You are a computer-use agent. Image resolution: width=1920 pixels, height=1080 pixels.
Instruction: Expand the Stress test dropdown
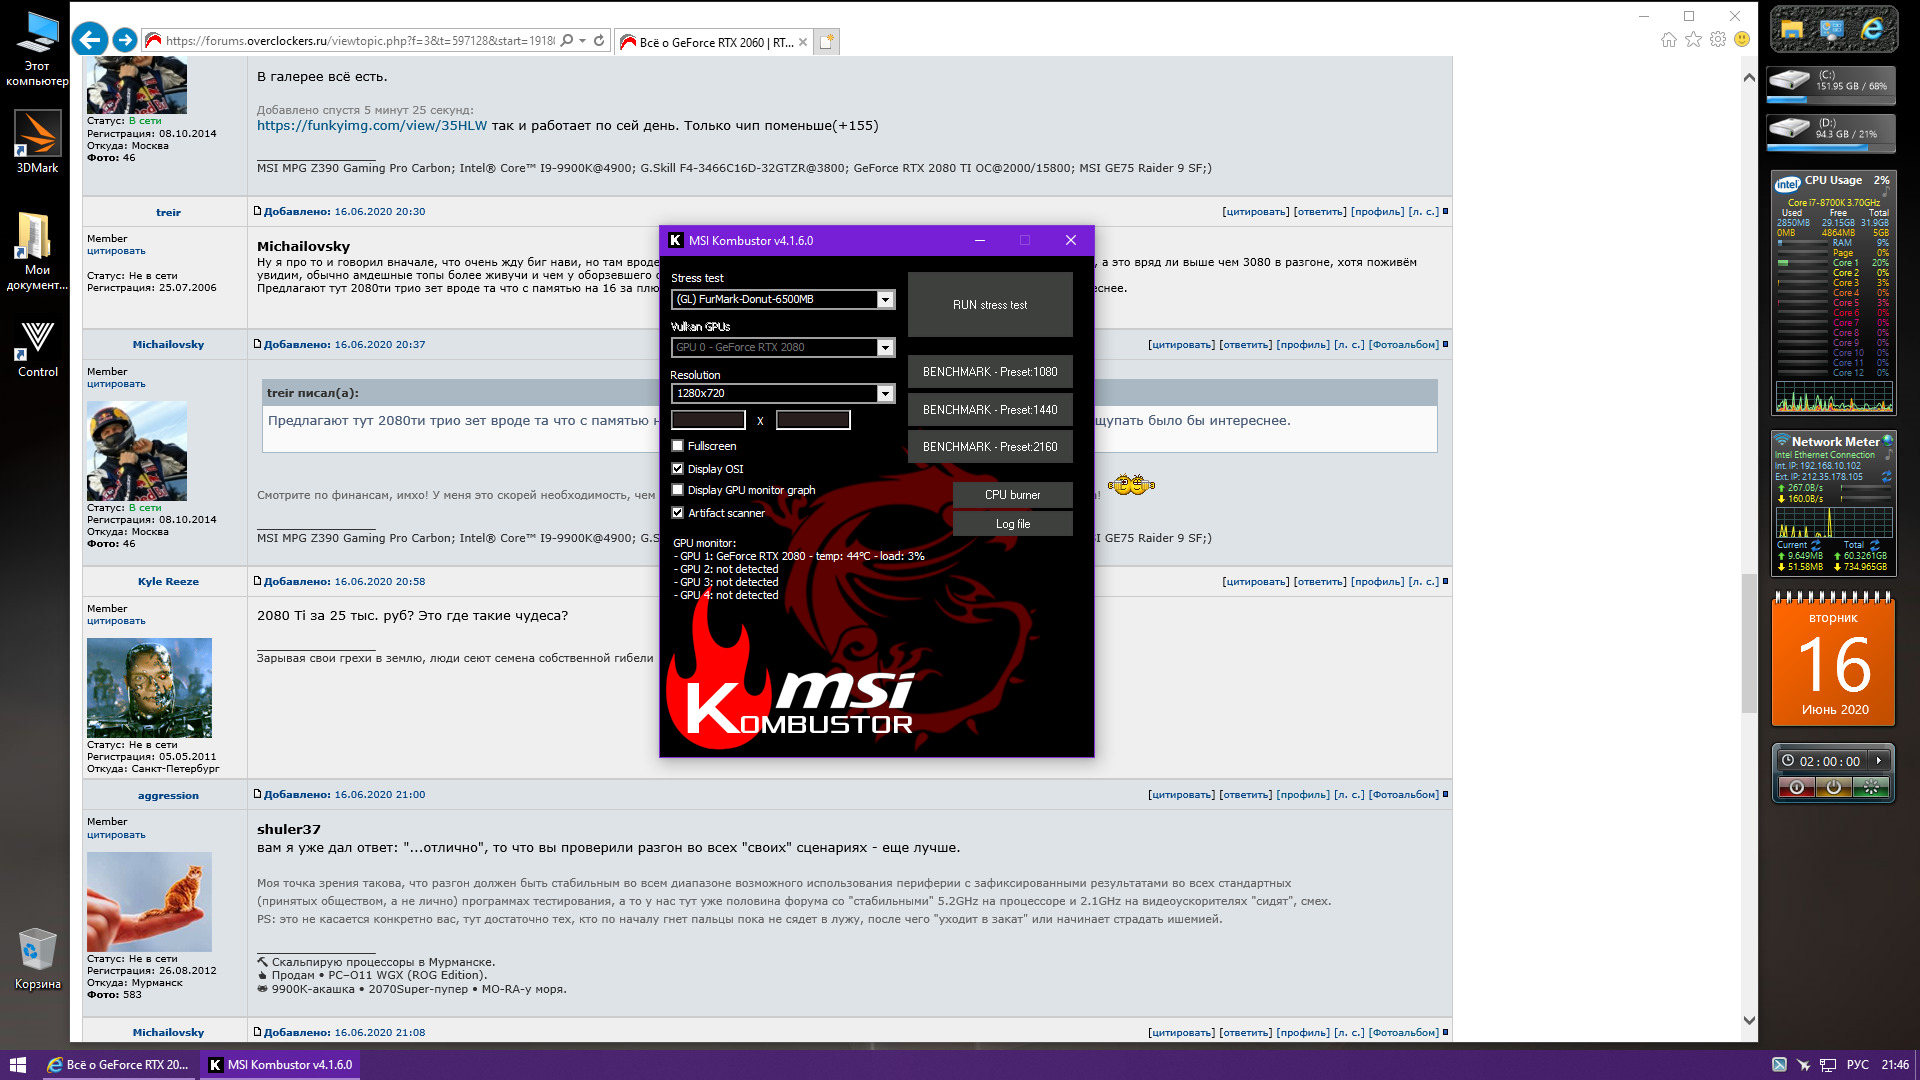(x=884, y=300)
